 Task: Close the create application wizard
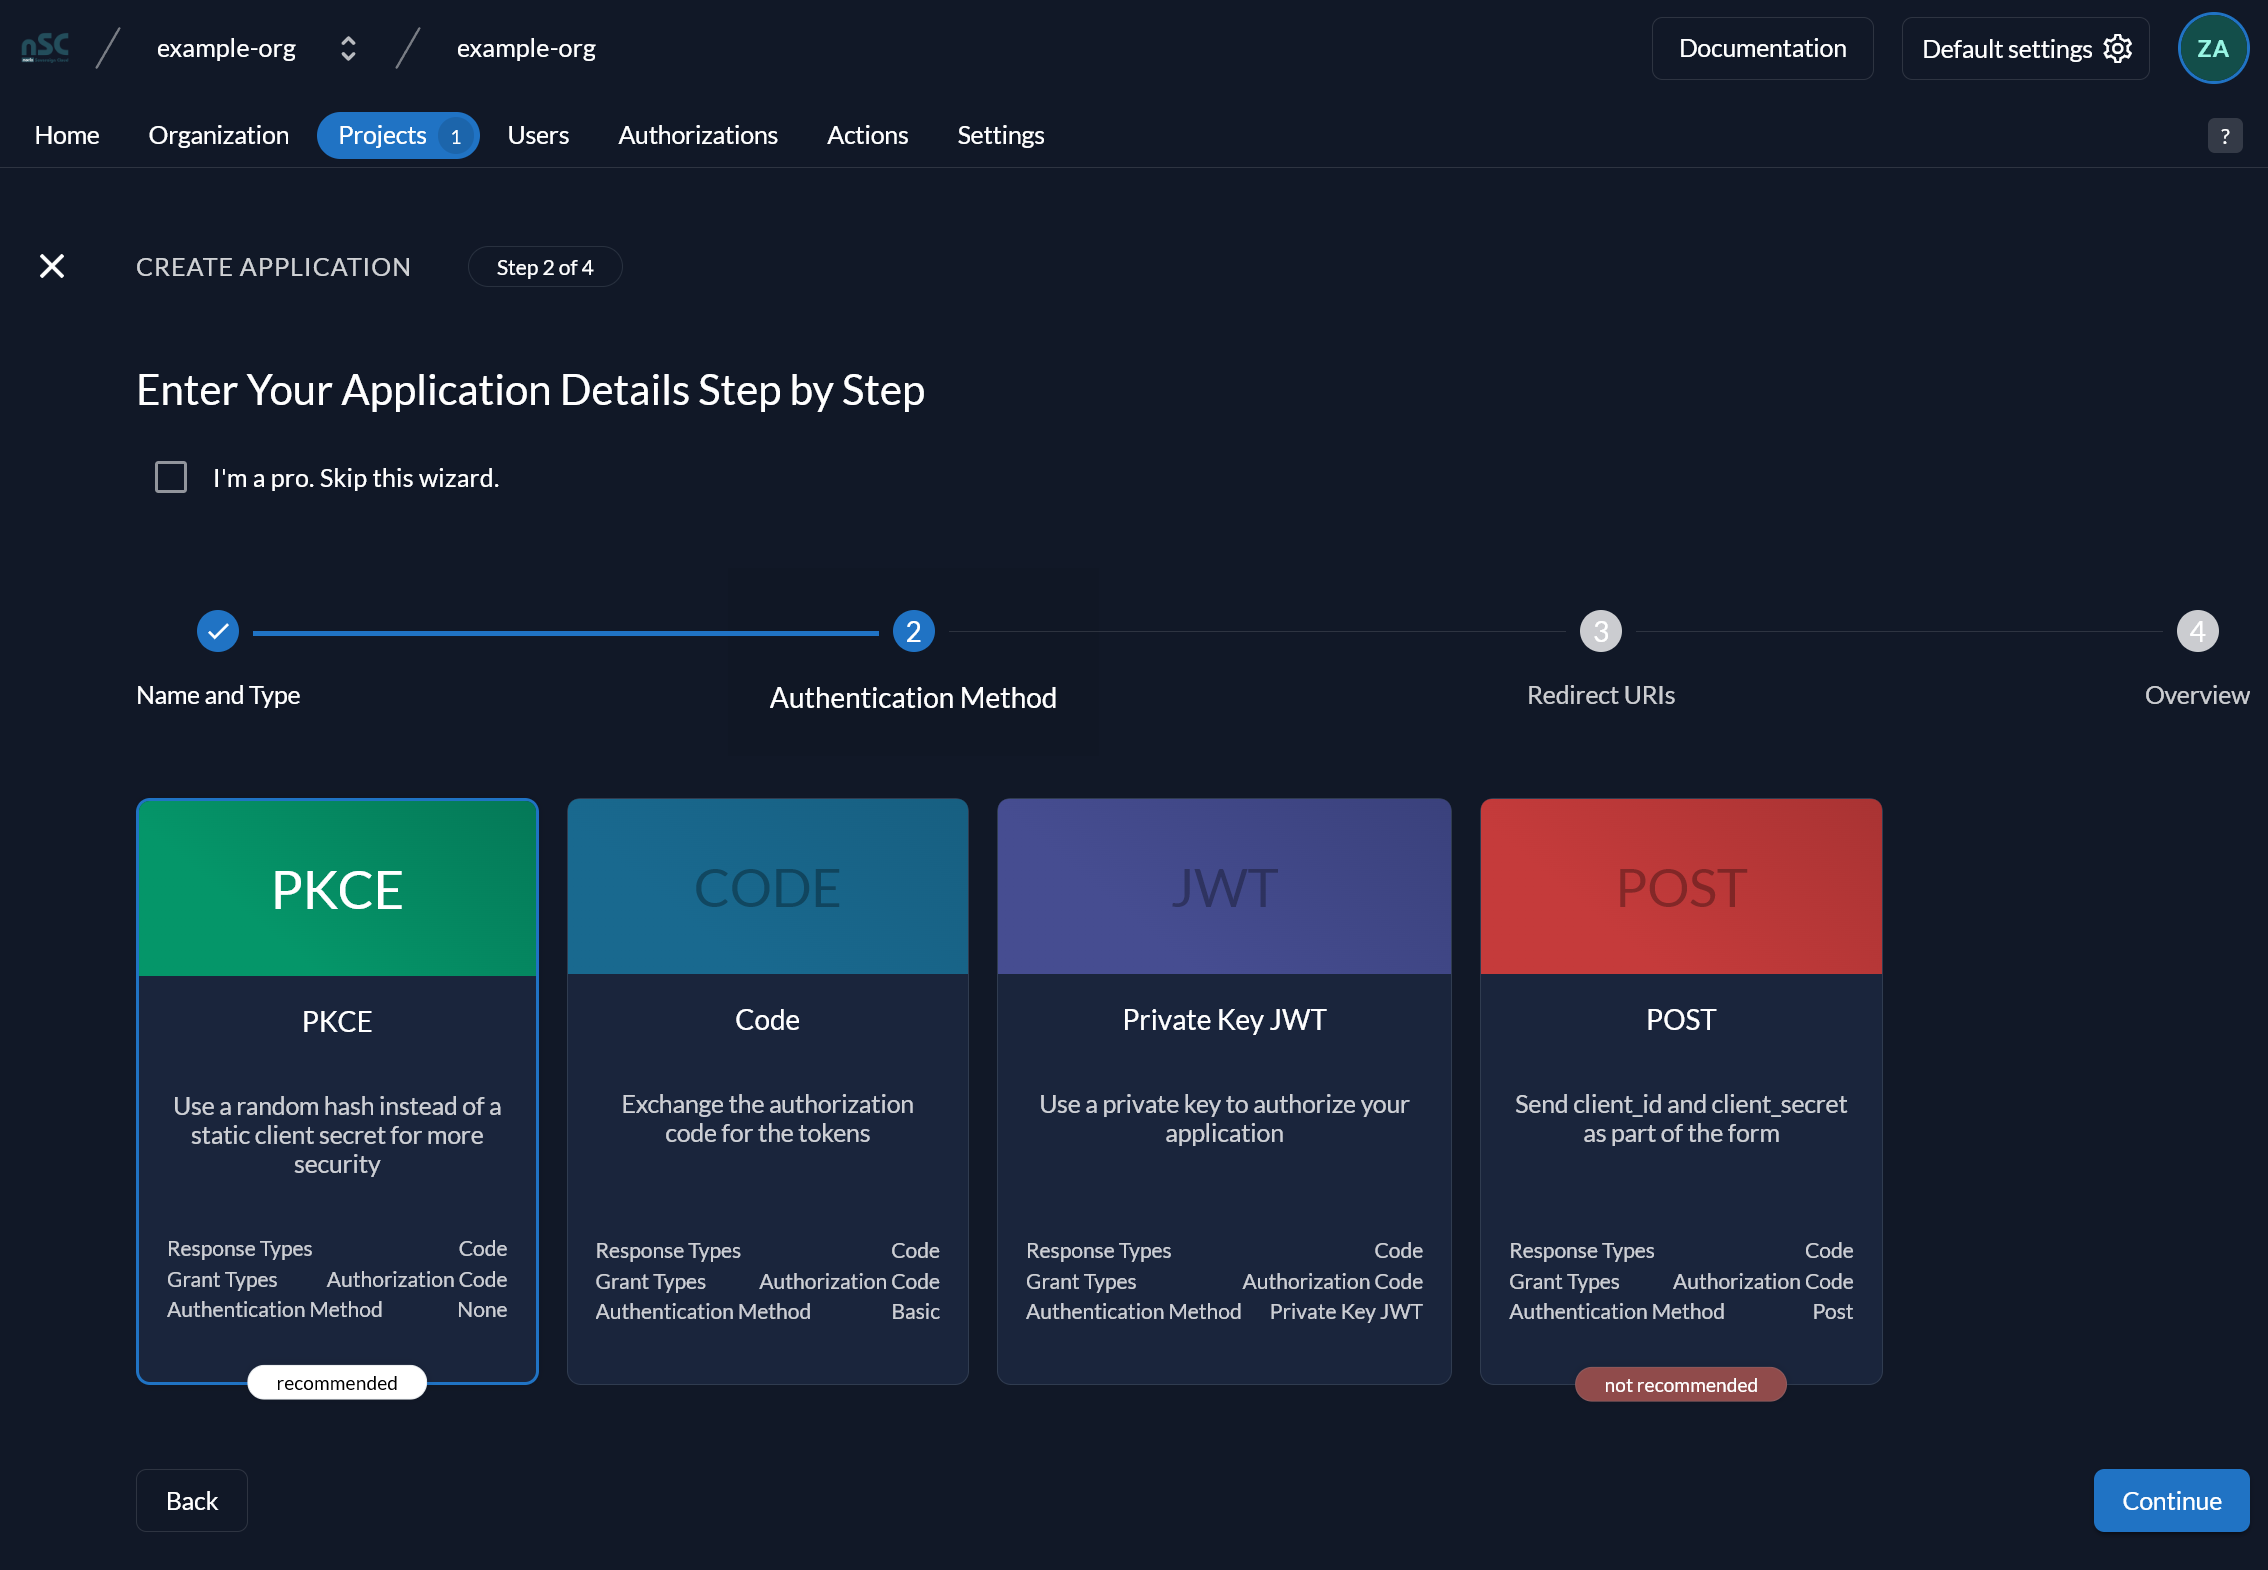pyautogui.click(x=52, y=266)
